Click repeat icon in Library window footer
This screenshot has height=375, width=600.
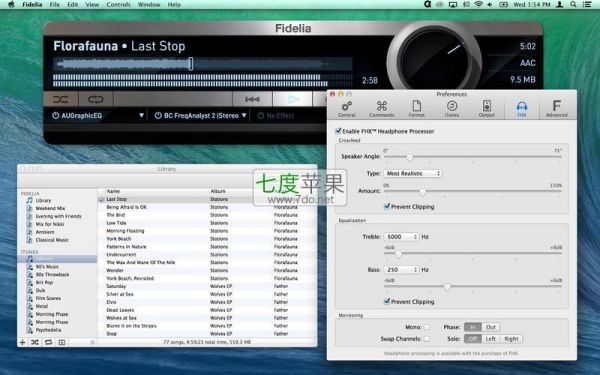[x=48, y=342]
